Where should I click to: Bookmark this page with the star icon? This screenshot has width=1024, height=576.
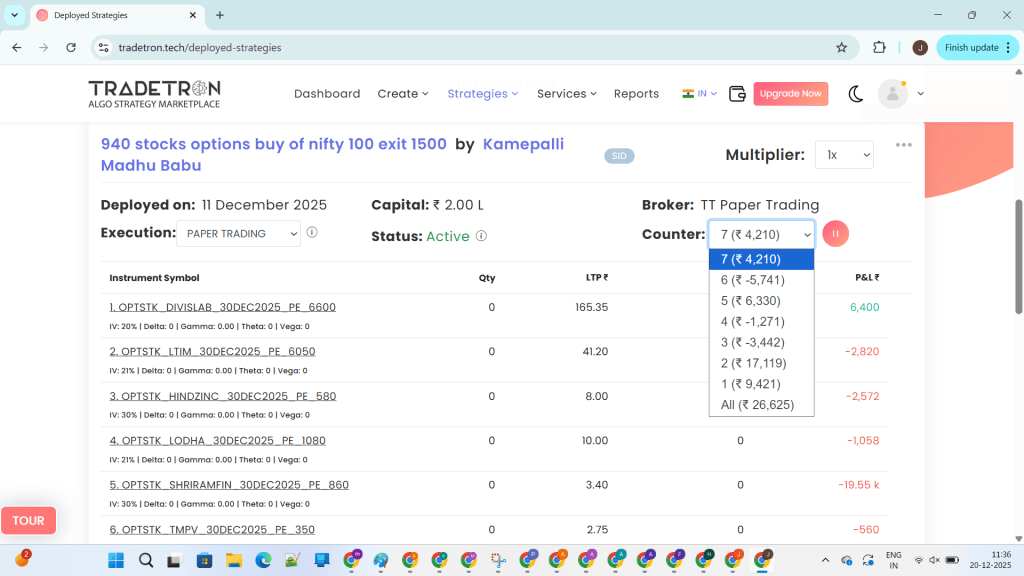point(841,47)
